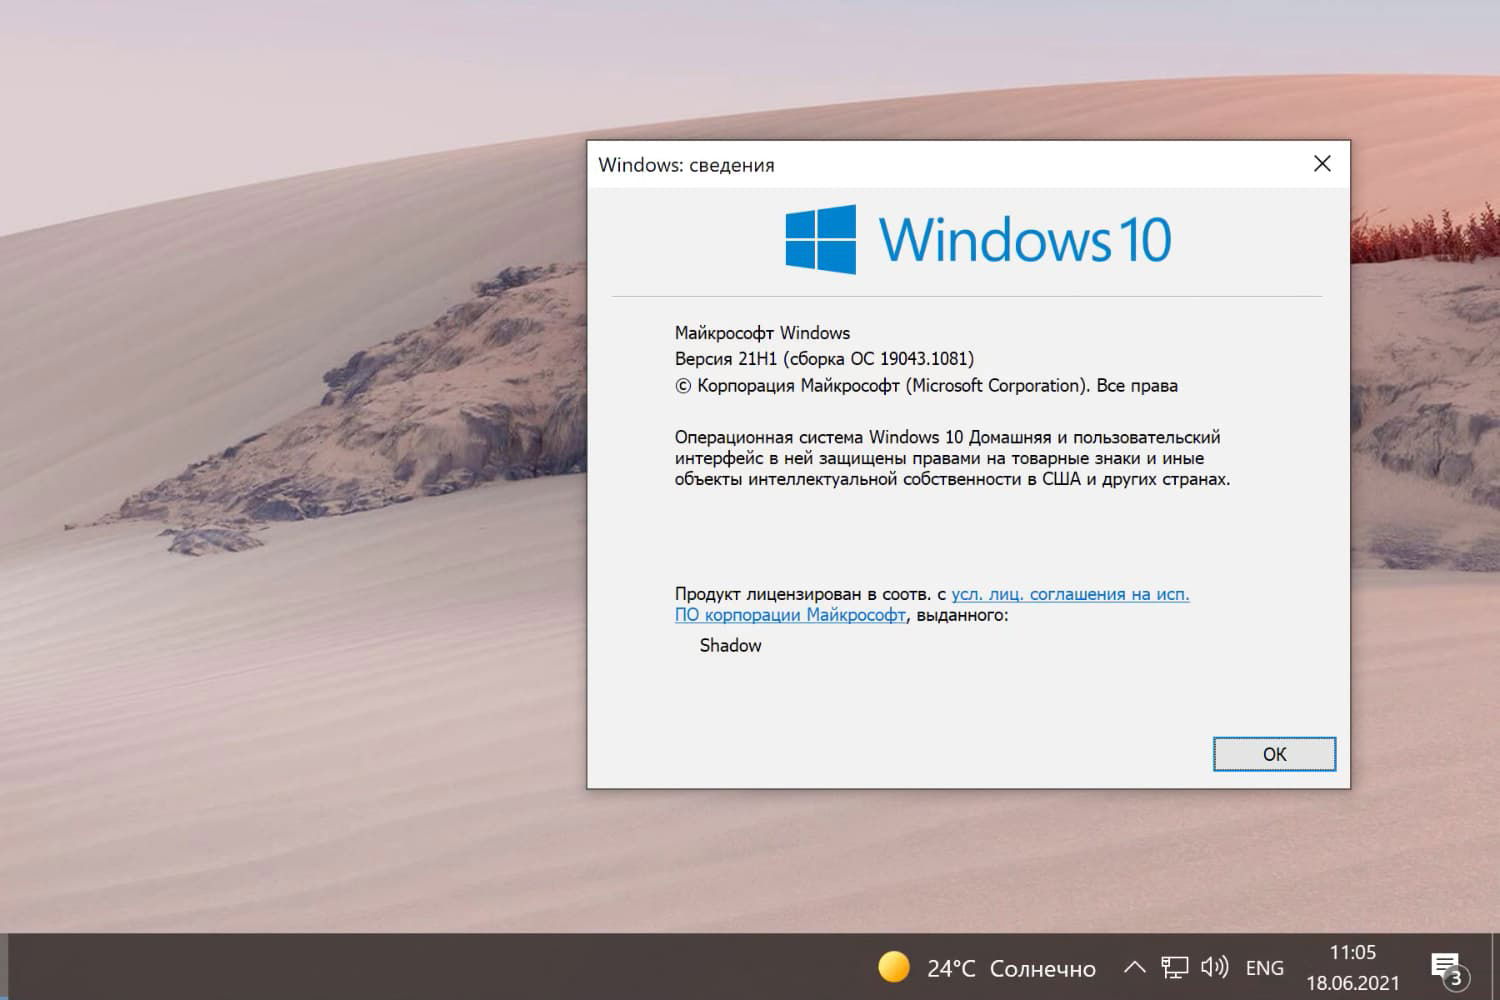
Task: Click the network icon in system tray
Action: coord(1175,967)
